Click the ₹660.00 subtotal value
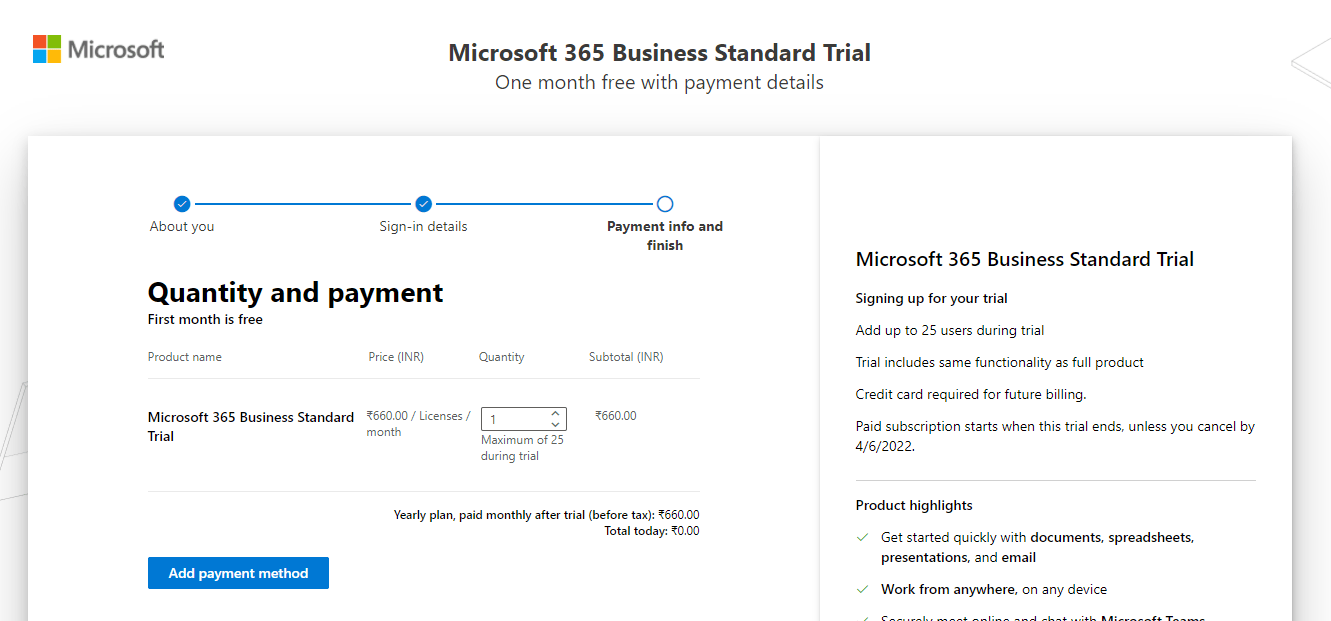Screen dimensions: 1331x621 pos(615,416)
